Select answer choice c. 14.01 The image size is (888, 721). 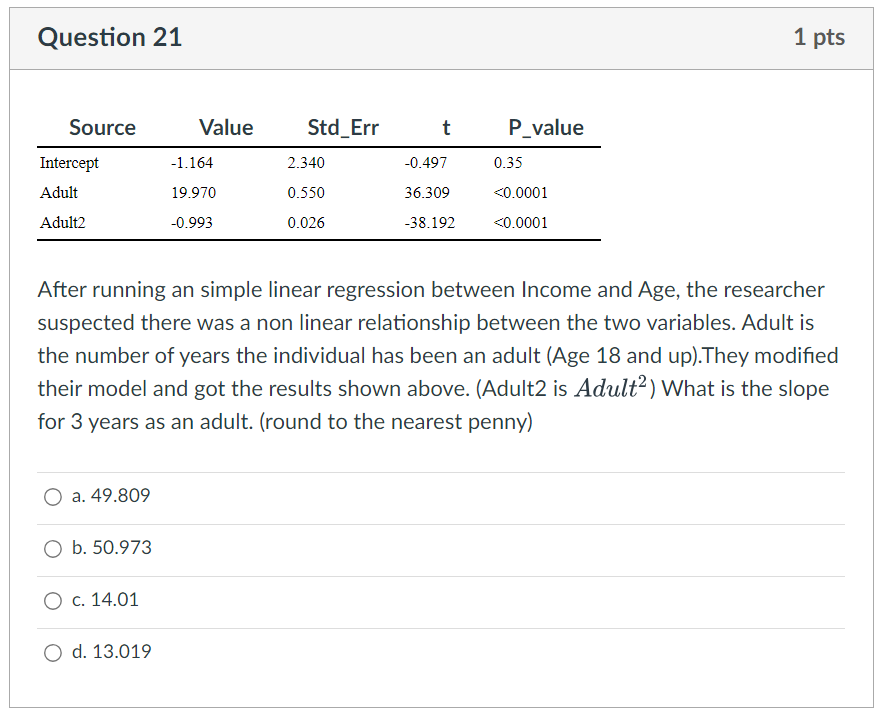52,600
